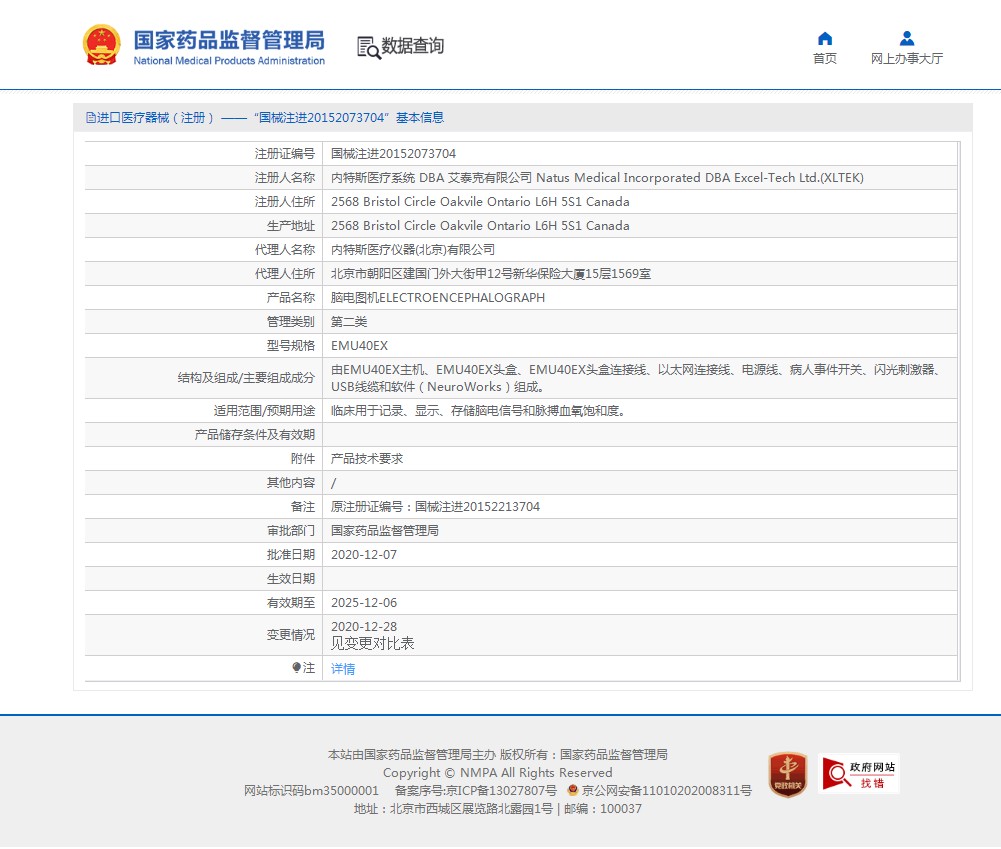Select the 结构及组成 composition description text
The height and width of the screenshot is (849, 1001).
click(636, 378)
